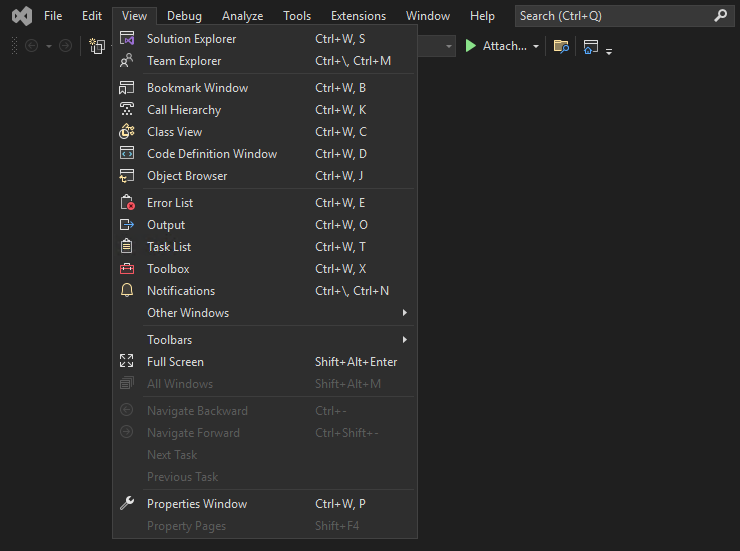
Task: Select Class View entry
Action: [265, 132]
